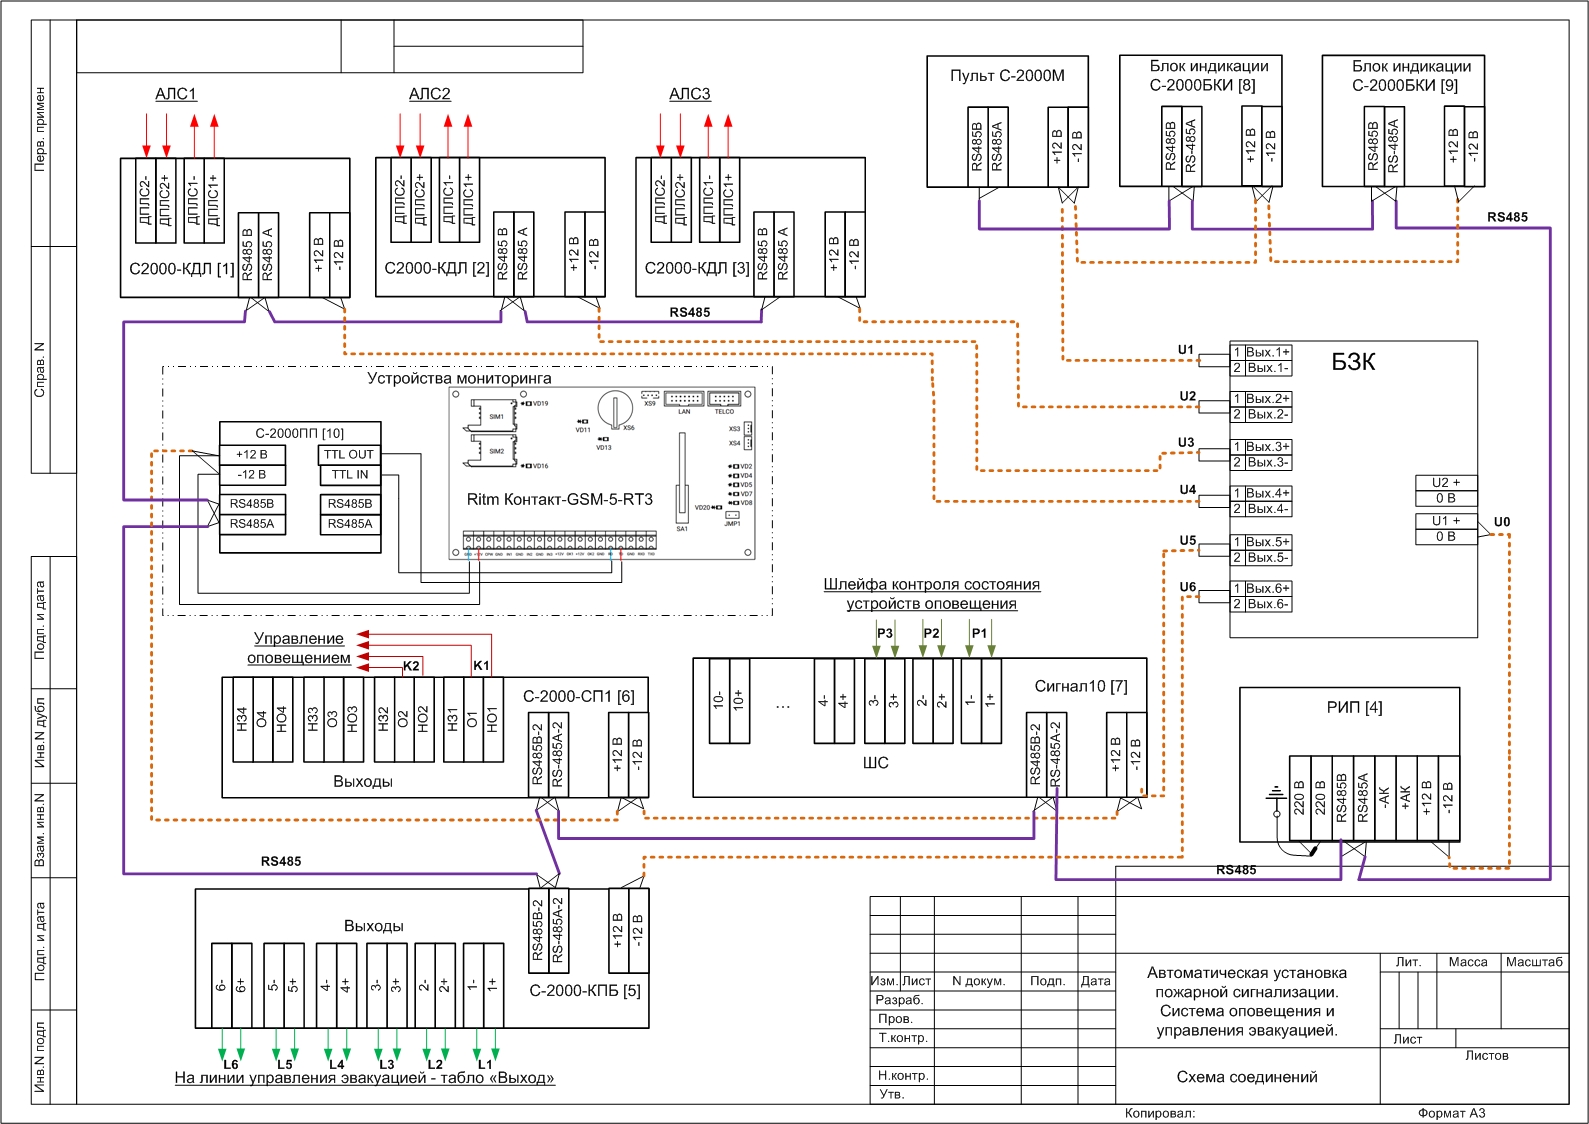Screen dimensions: 1589x1124
Task: Click the LAN connector on the Ritm board
Action: tap(684, 400)
